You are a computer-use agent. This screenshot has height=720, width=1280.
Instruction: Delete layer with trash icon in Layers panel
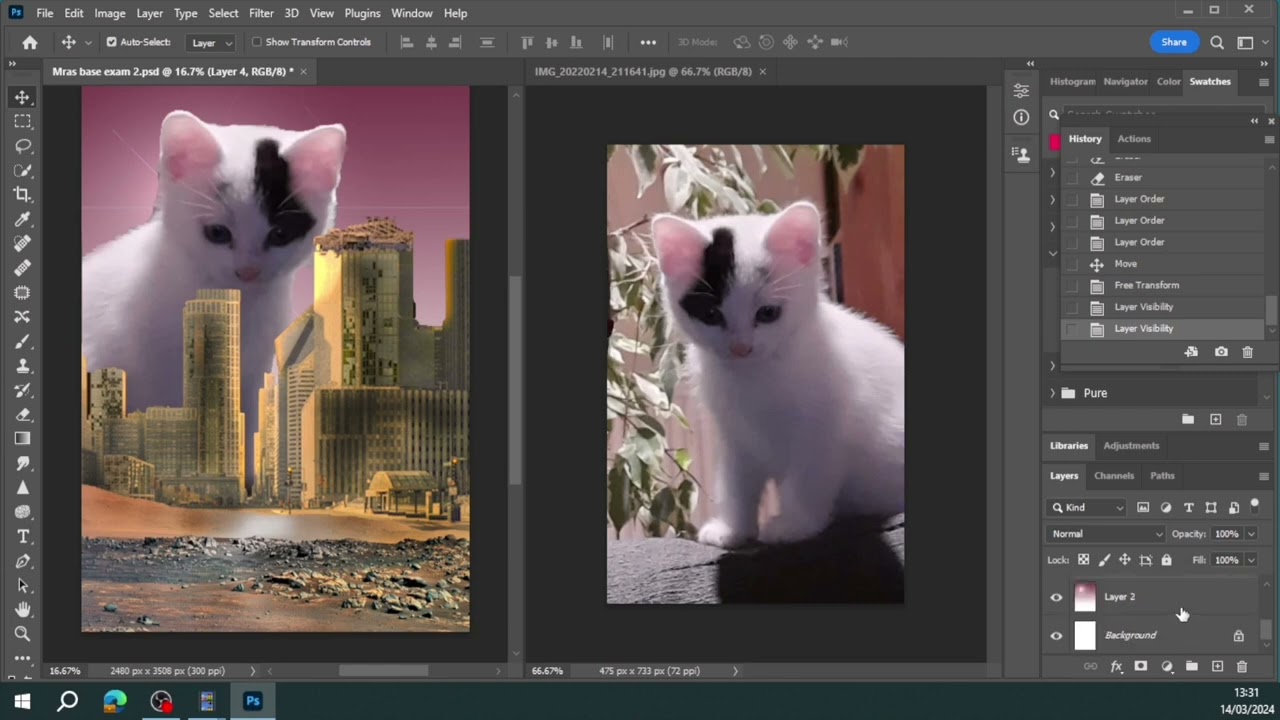pos(1242,666)
